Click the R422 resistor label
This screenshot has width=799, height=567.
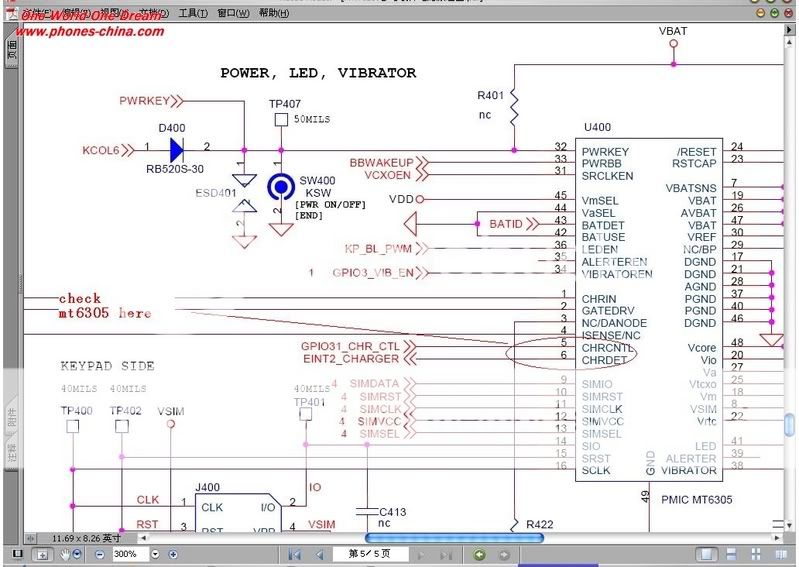coord(540,524)
